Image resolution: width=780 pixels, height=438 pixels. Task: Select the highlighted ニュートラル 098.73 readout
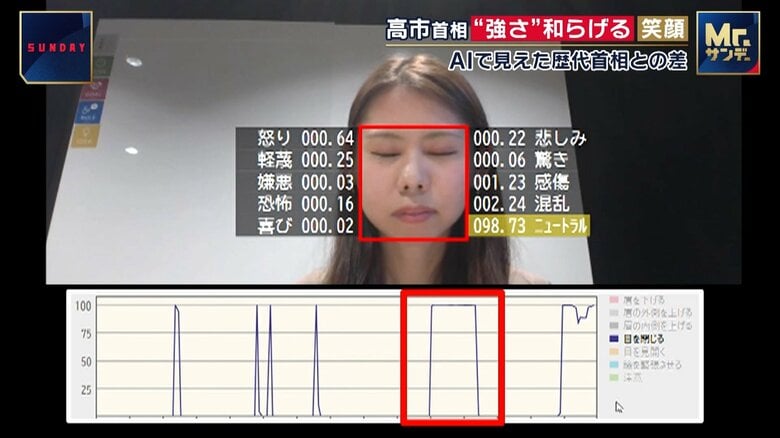coord(529,225)
